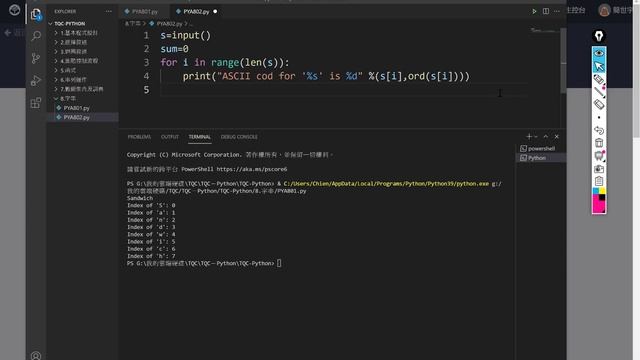Clear drawings with the trash can icon
Screen dimensions: 640x360
point(599,143)
